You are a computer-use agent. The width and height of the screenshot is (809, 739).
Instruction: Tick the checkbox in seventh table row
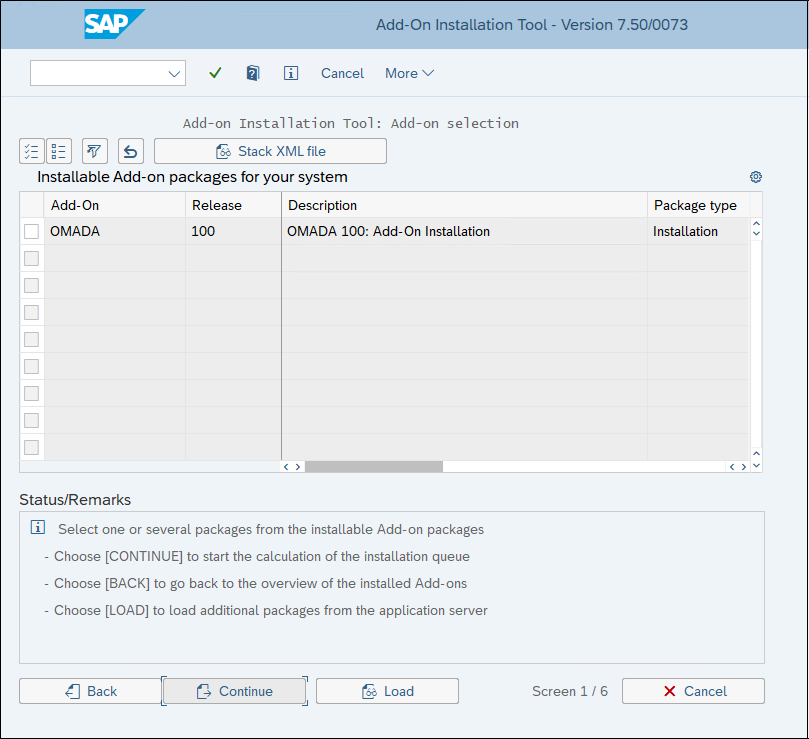tap(31, 393)
